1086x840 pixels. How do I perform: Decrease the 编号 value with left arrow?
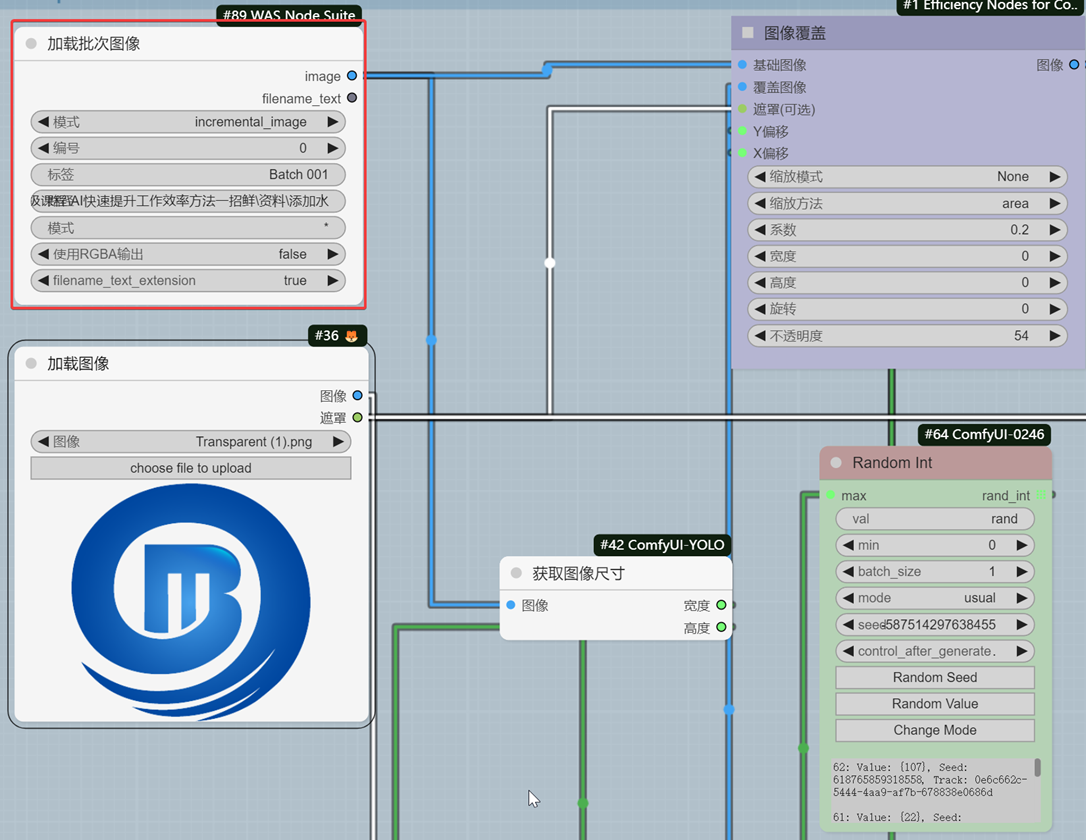click(44, 148)
